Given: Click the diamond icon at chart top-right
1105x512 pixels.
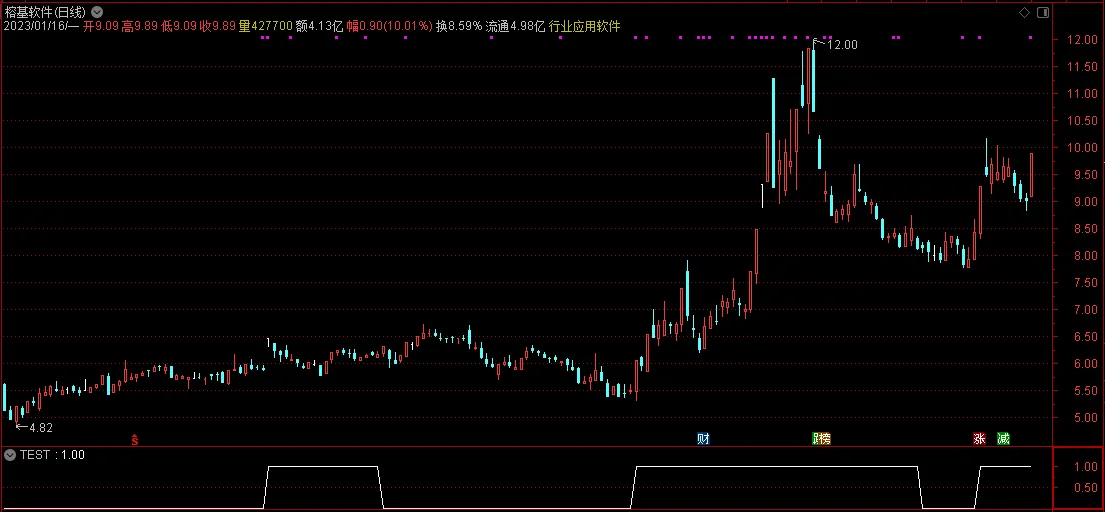Looking at the screenshot, I should 1024,13.
